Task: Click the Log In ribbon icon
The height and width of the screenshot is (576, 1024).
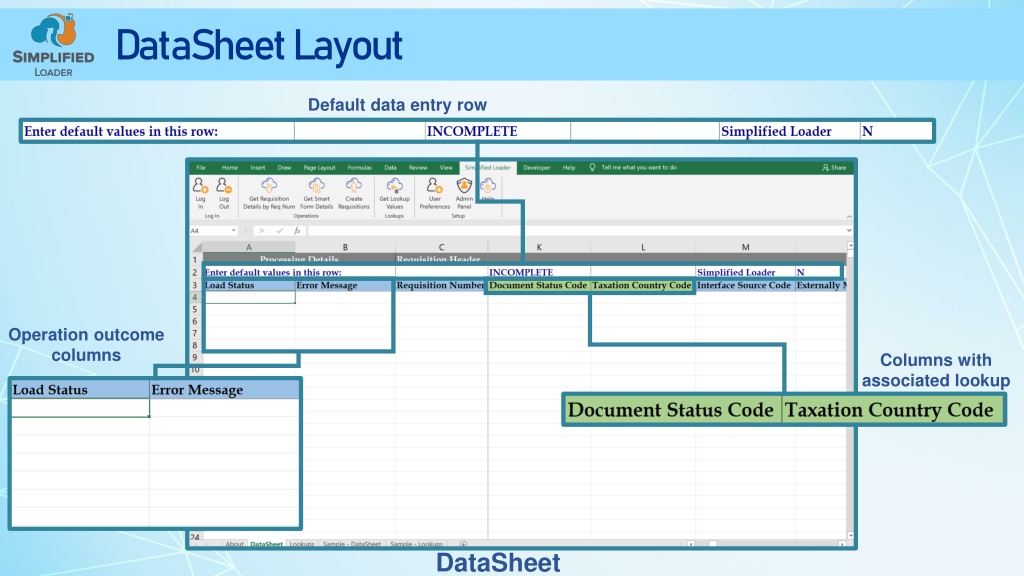Action: click(200, 186)
